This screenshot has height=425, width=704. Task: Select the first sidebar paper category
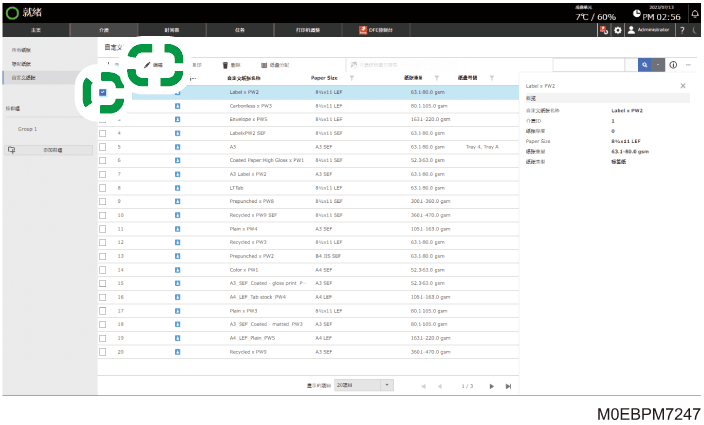click(21, 50)
